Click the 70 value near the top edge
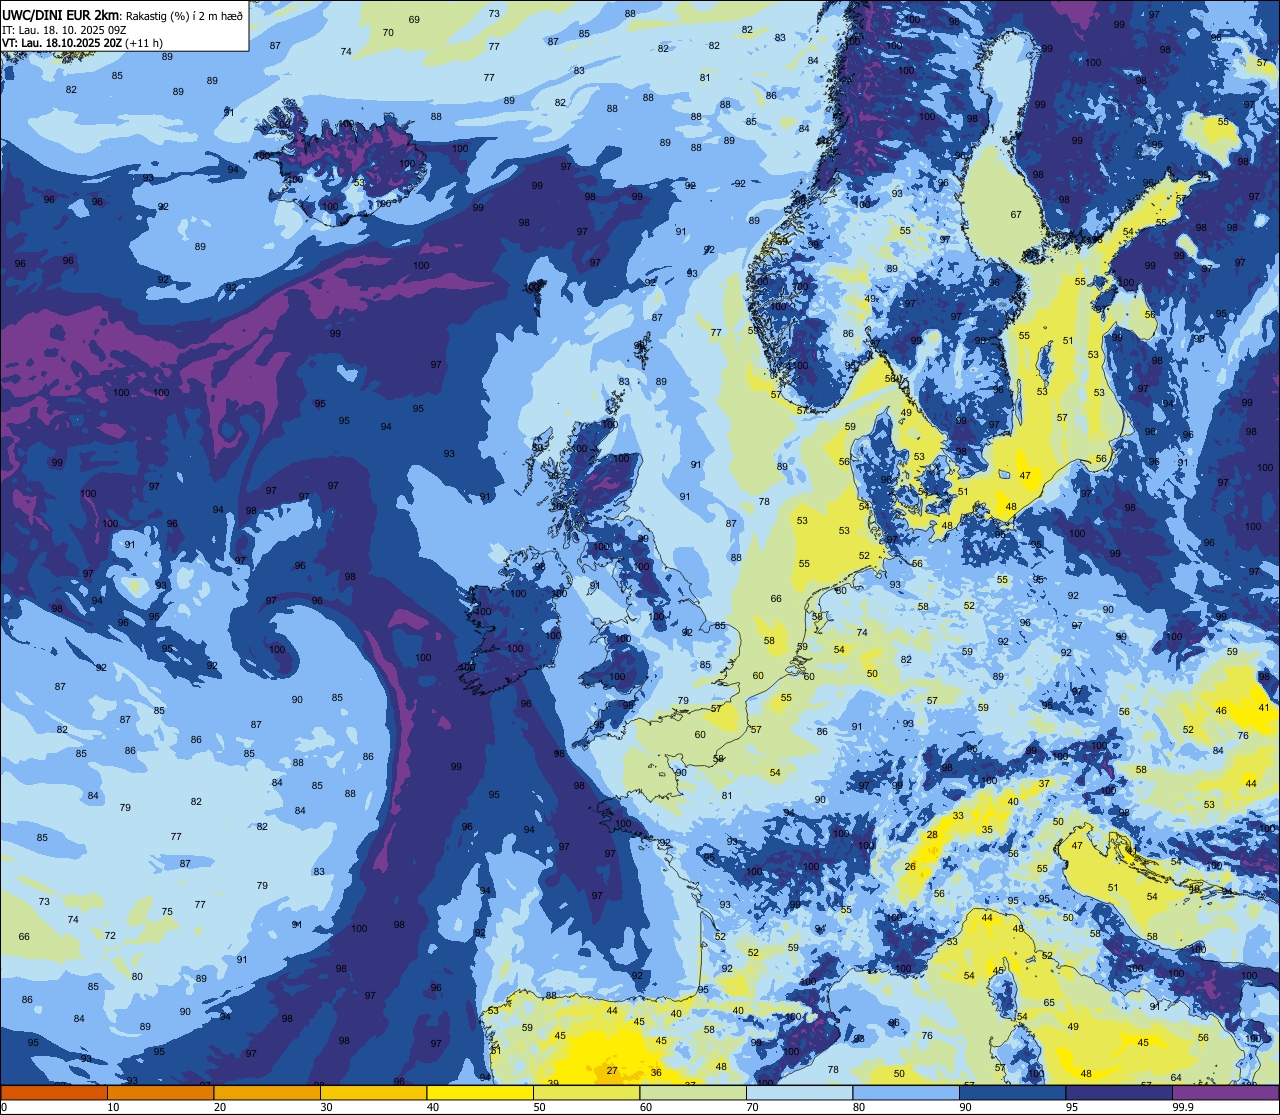The height and width of the screenshot is (1115, 1280). 388,33
